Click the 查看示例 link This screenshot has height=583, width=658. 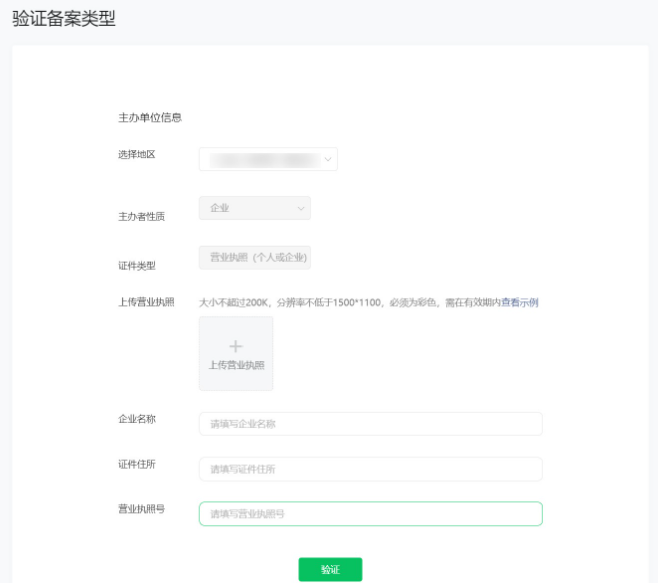520,302
